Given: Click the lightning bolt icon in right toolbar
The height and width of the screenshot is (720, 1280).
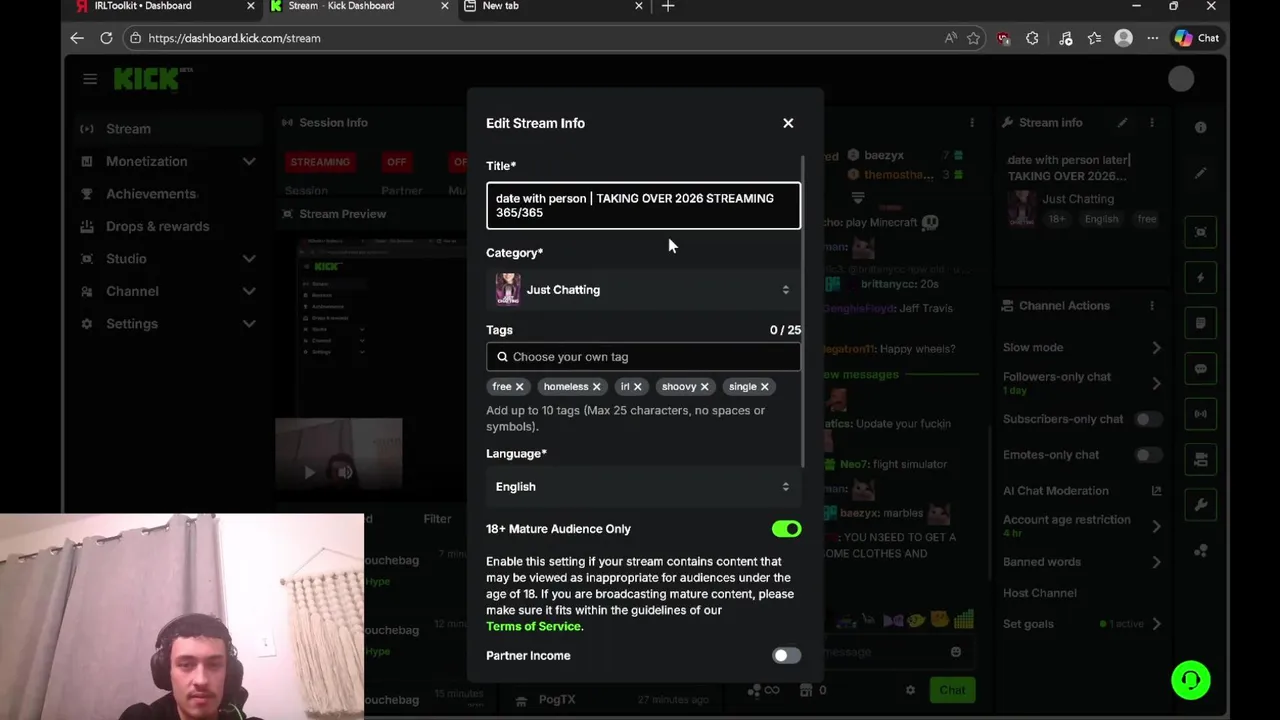Looking at the screenshot, I should (1200, 278).
